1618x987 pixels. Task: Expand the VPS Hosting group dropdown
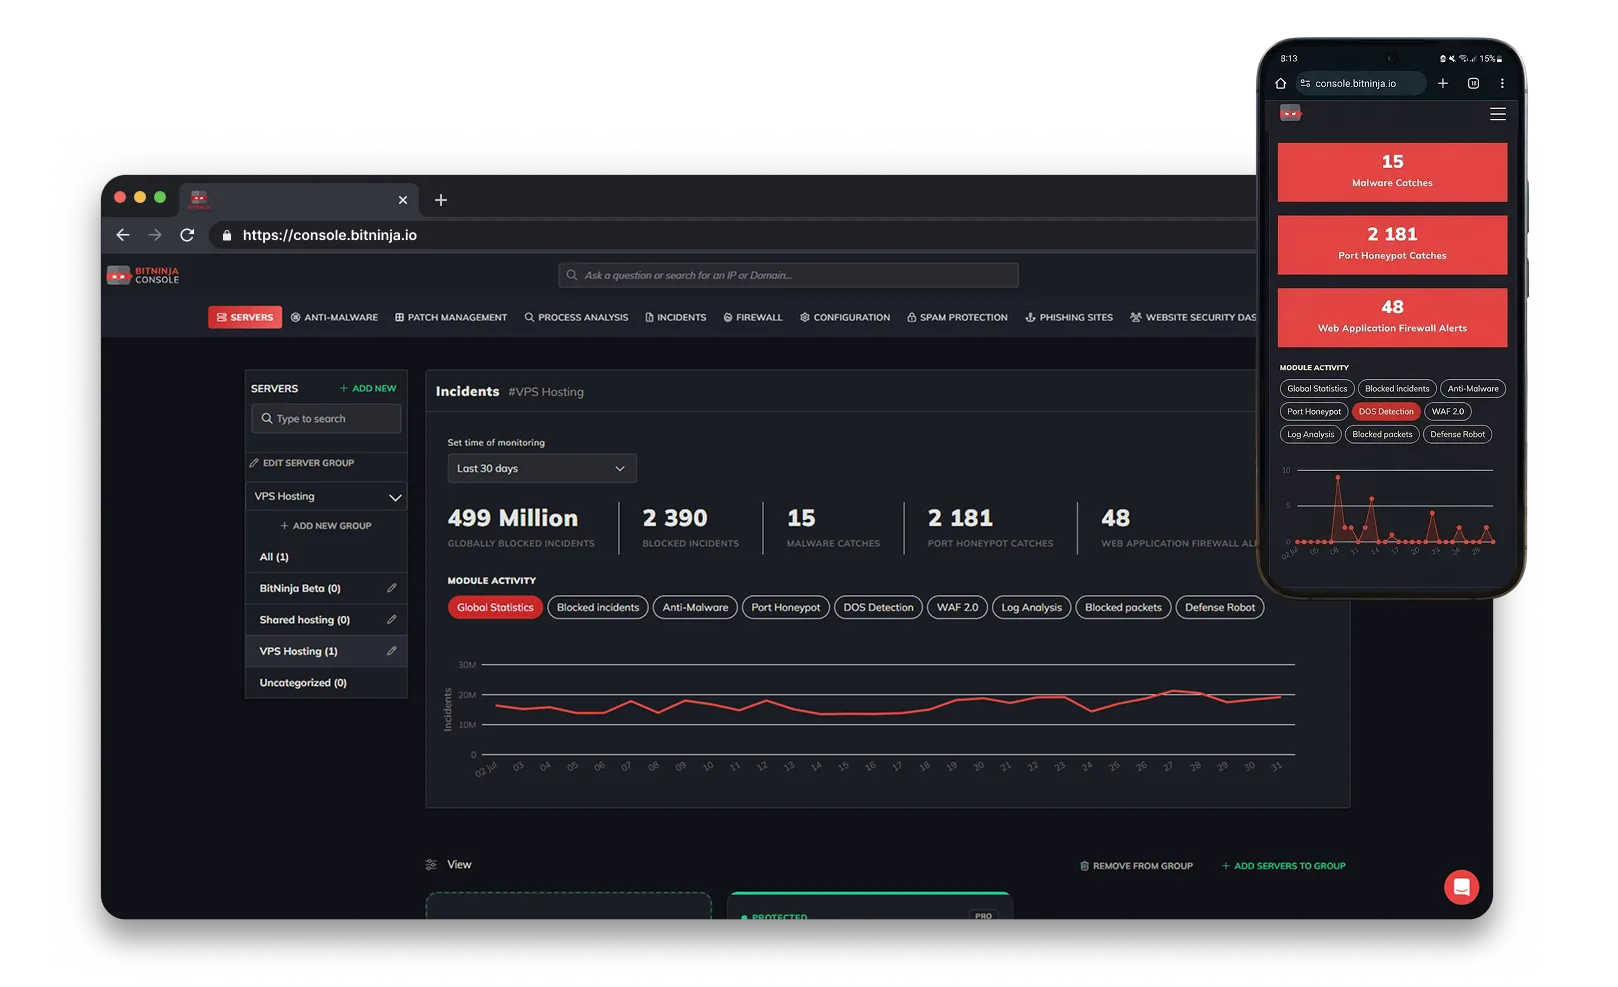pyautogui.click(x=326, y=496)
